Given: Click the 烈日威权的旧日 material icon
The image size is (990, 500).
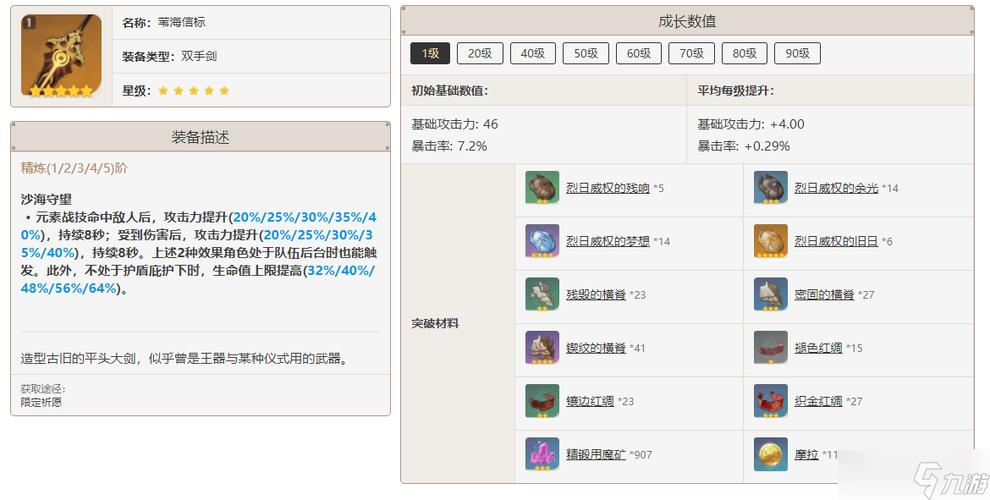Looking at the screenshot, I should [771, 241].
